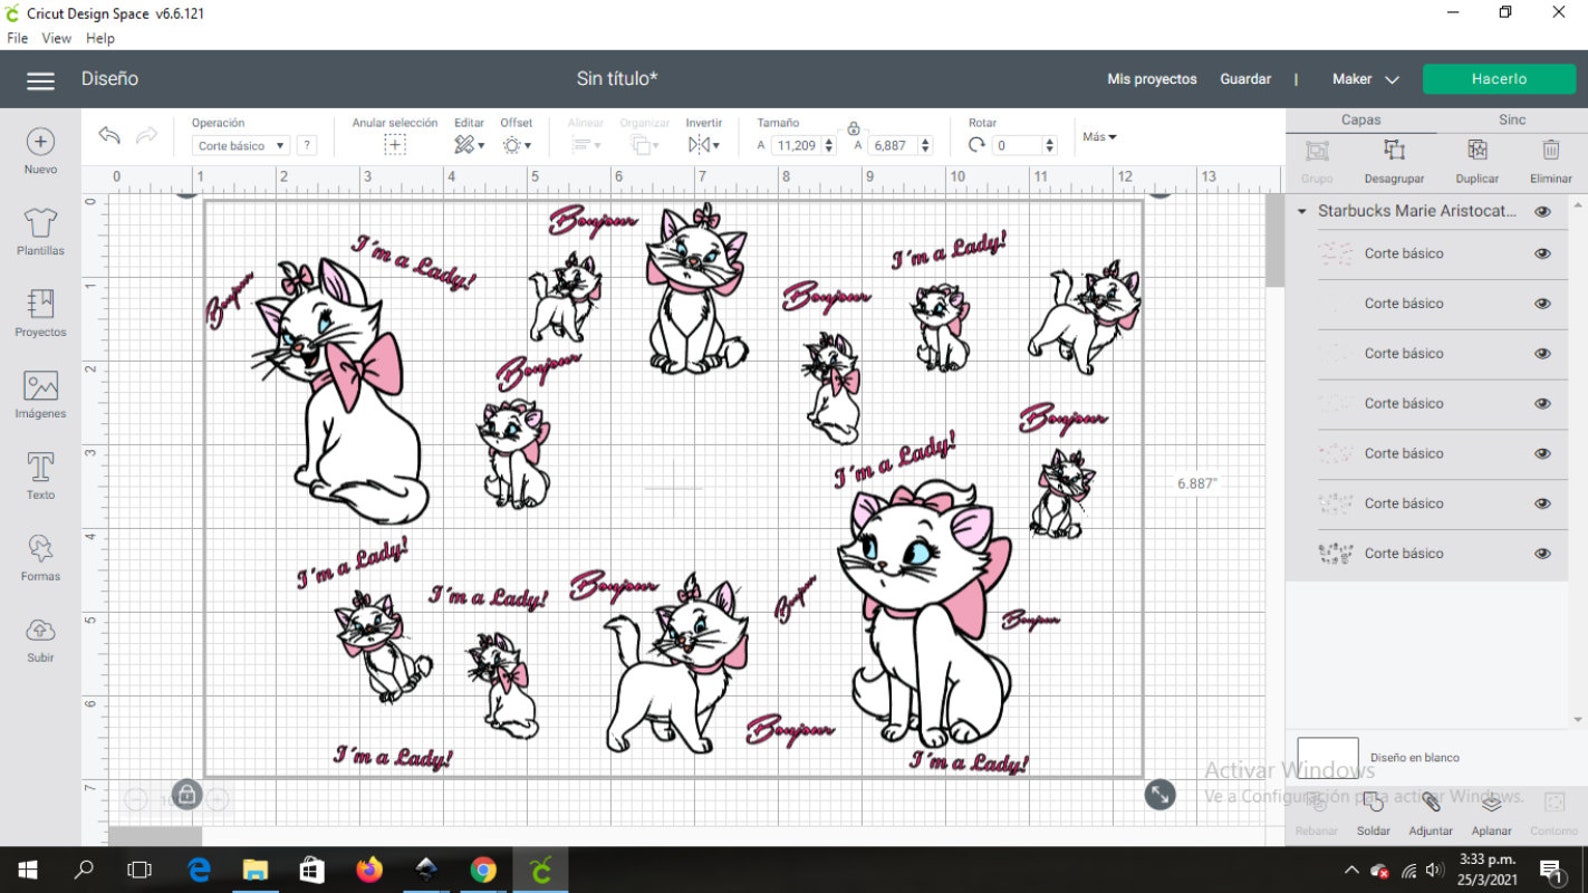Open the Editar tool
Image resolution: width=1588 pixels, height=893 pixels.
tap(463, 145)
